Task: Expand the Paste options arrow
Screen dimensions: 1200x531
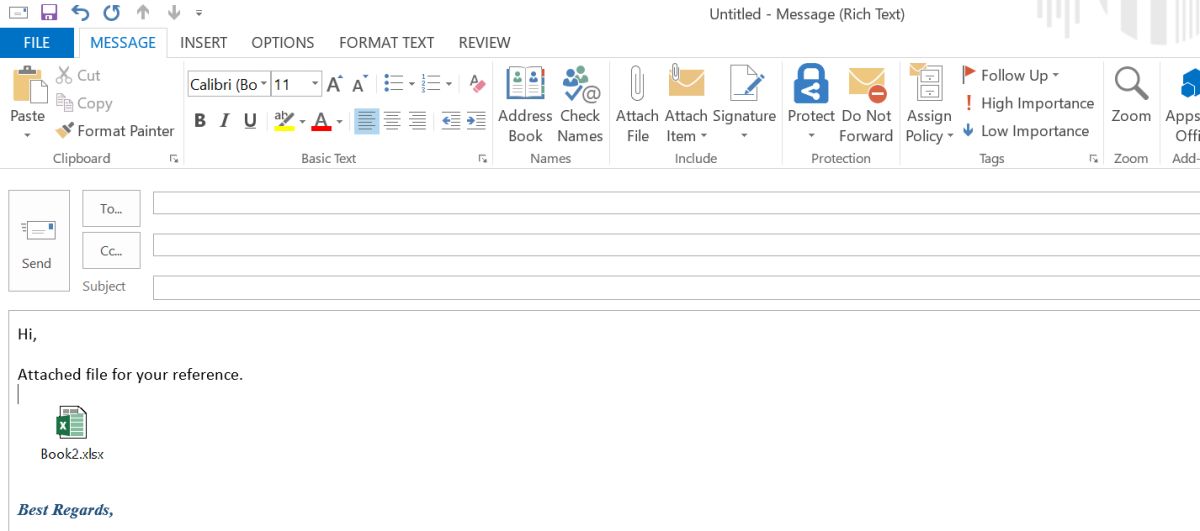Action: pyautogui.click(x=27, y=134)
